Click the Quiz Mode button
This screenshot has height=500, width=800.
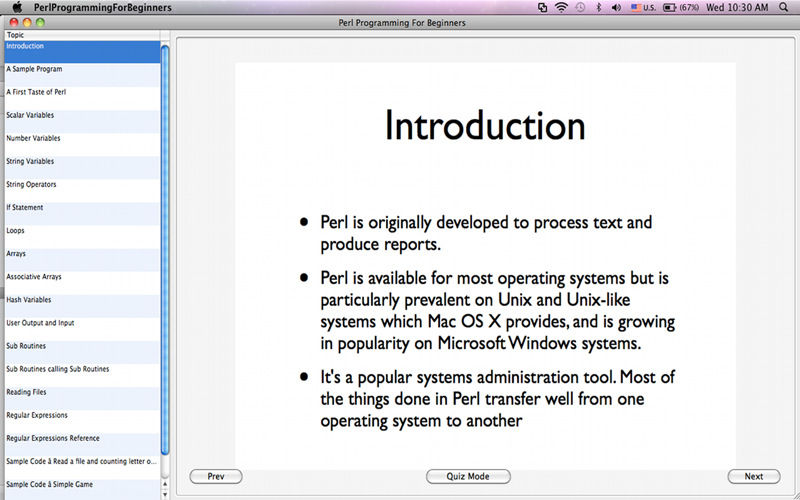[468, 477]
